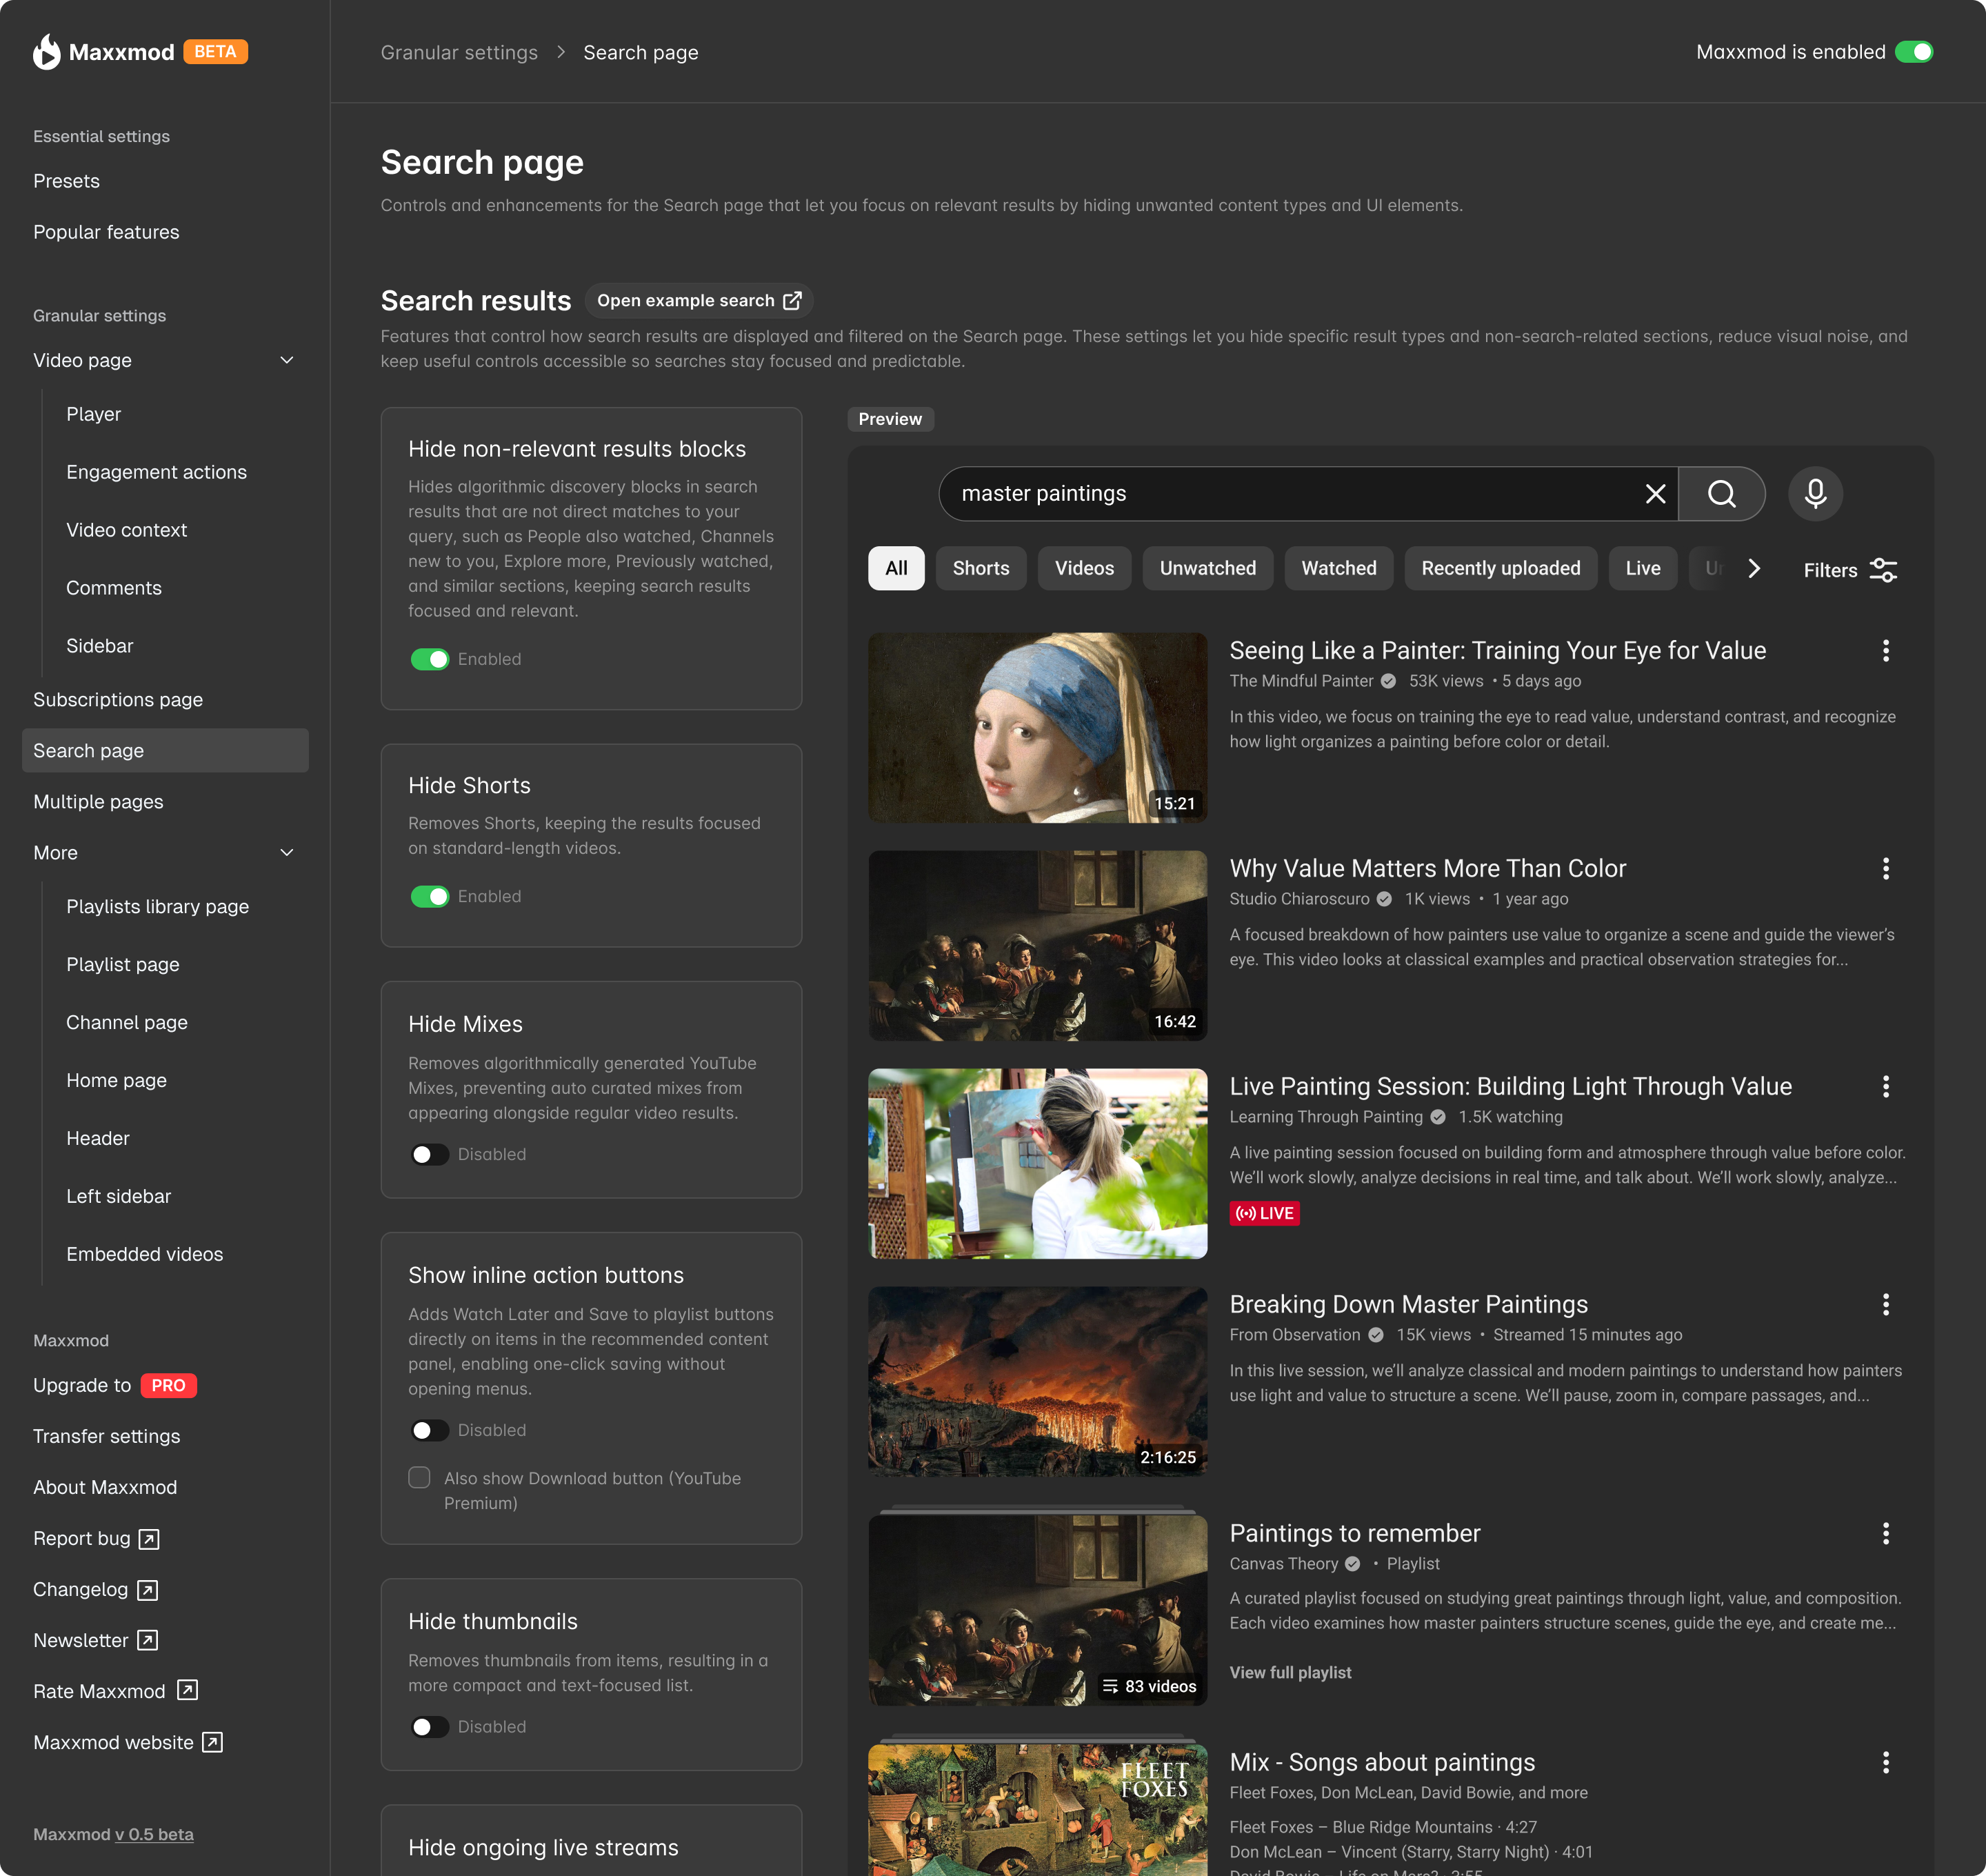The image size is (1986, 1876).
Task: Select the Unwatched filter chip
Action: click(x=1207, y=568)
